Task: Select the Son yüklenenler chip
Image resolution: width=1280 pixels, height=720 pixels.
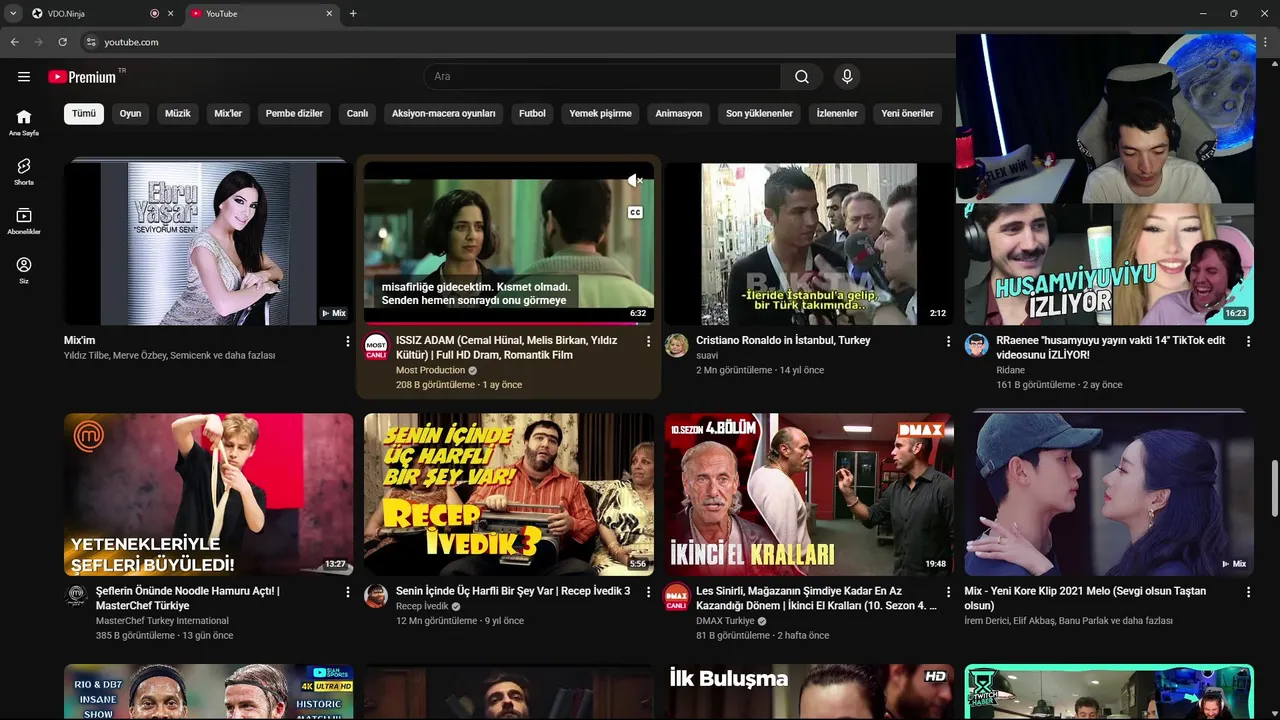Action: tap(759, 113)
